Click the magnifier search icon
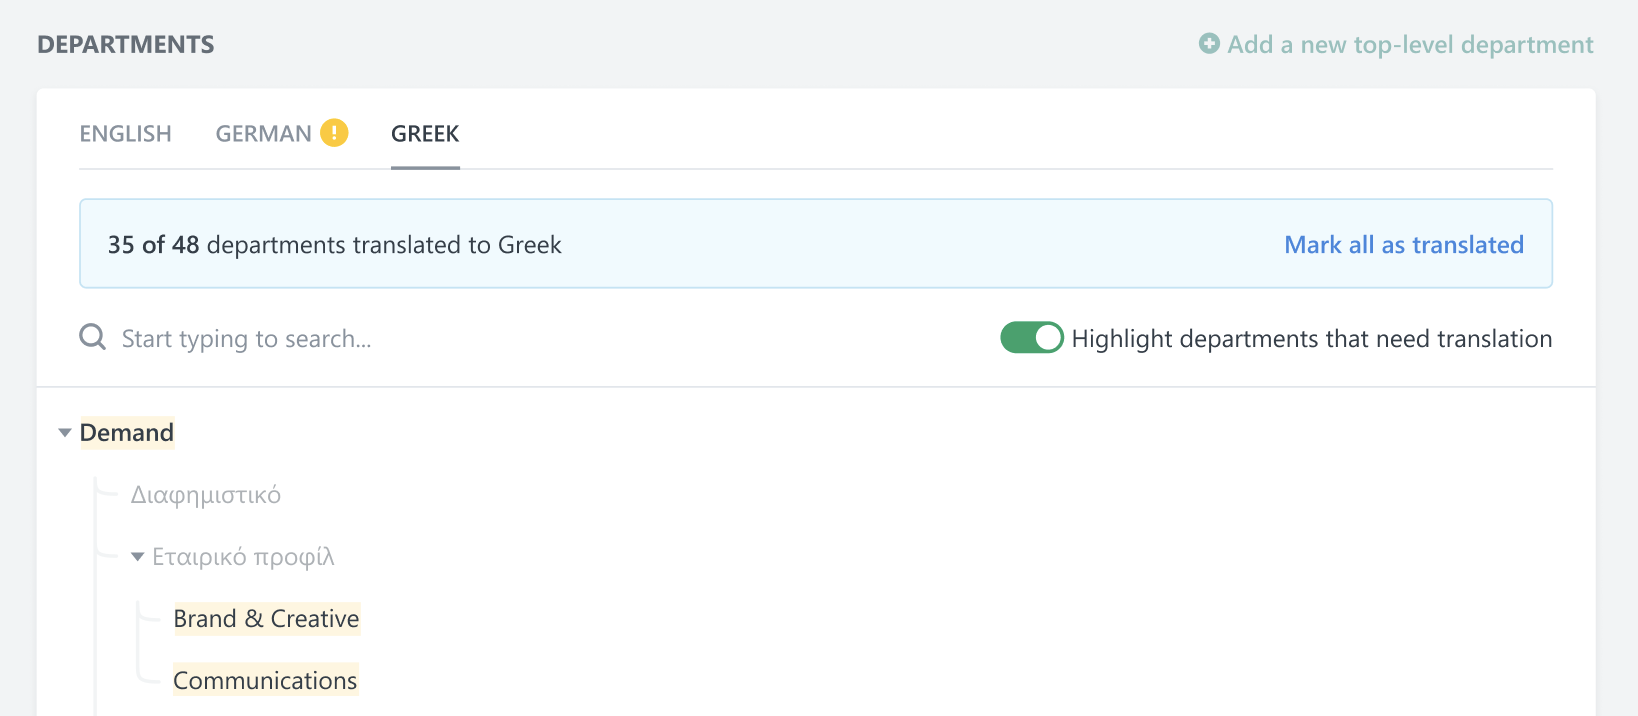 [x=93, y=338]
